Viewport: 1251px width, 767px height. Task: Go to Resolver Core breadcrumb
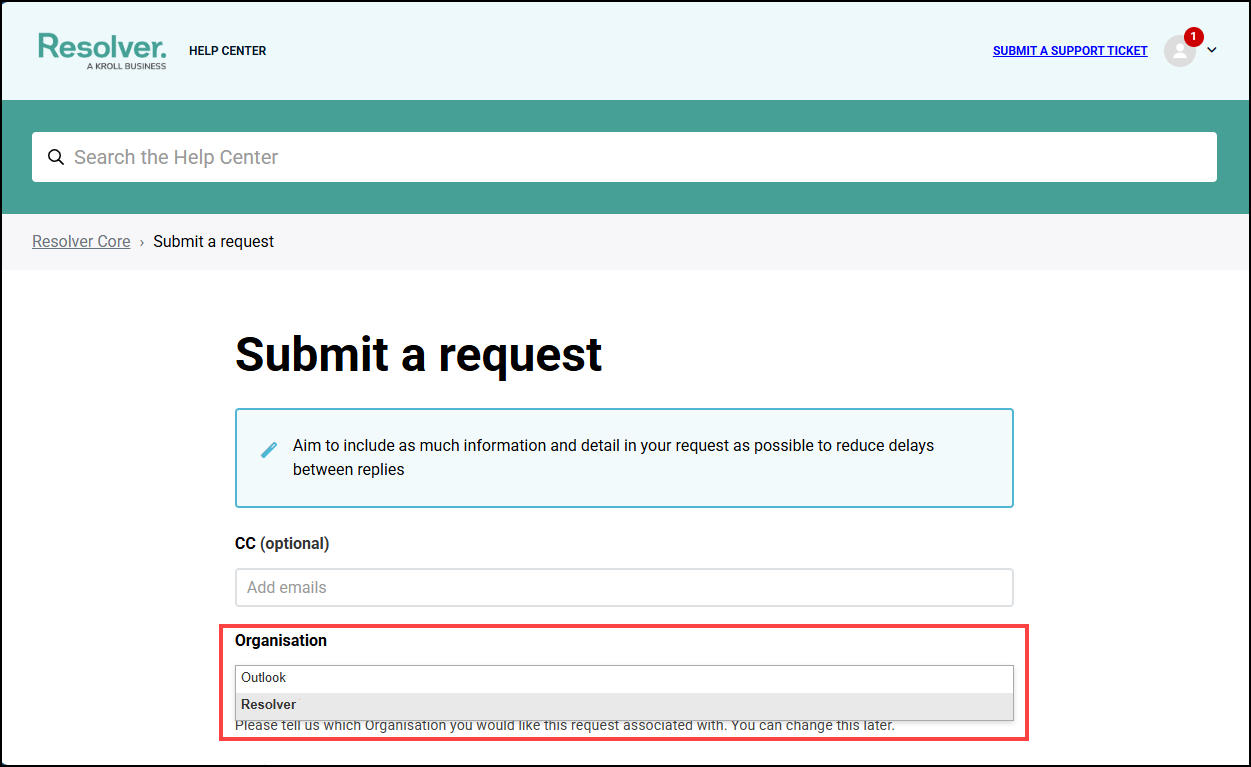pyautogui.click(x=81, y=241)
